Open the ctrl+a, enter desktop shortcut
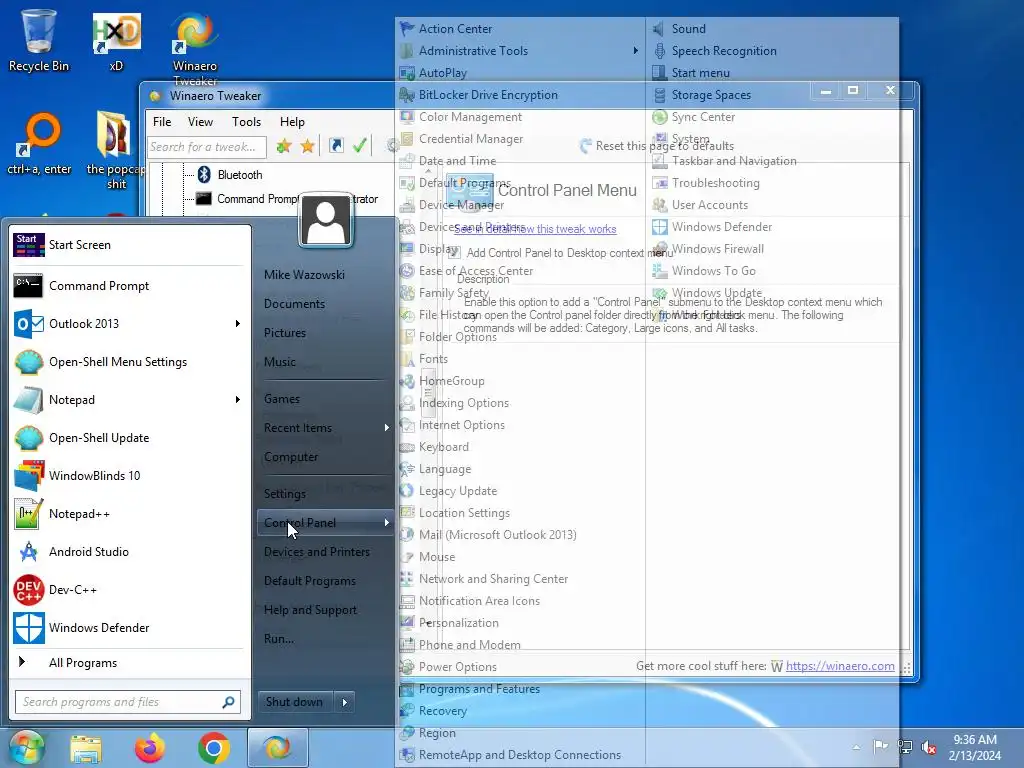The width and height of the screenshot is (1024, 768). click(39, 144)
